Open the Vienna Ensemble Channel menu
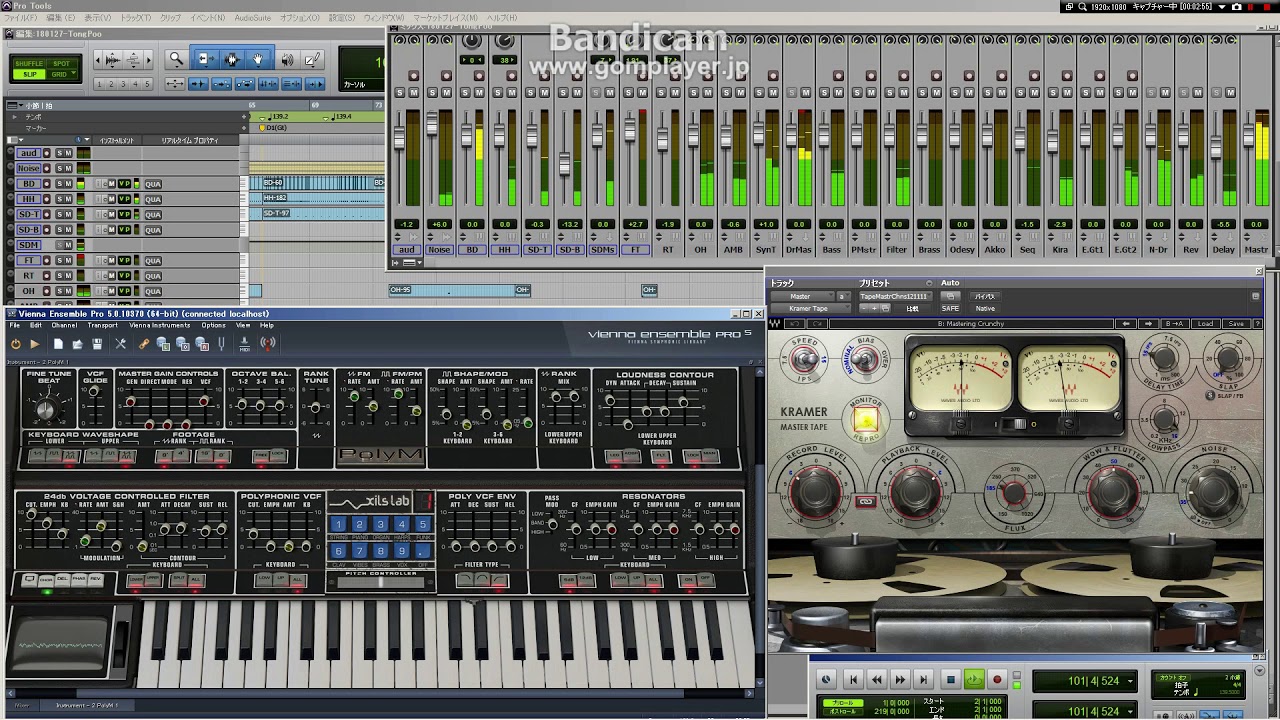1280x720 pixels. [x=64, y=325]
